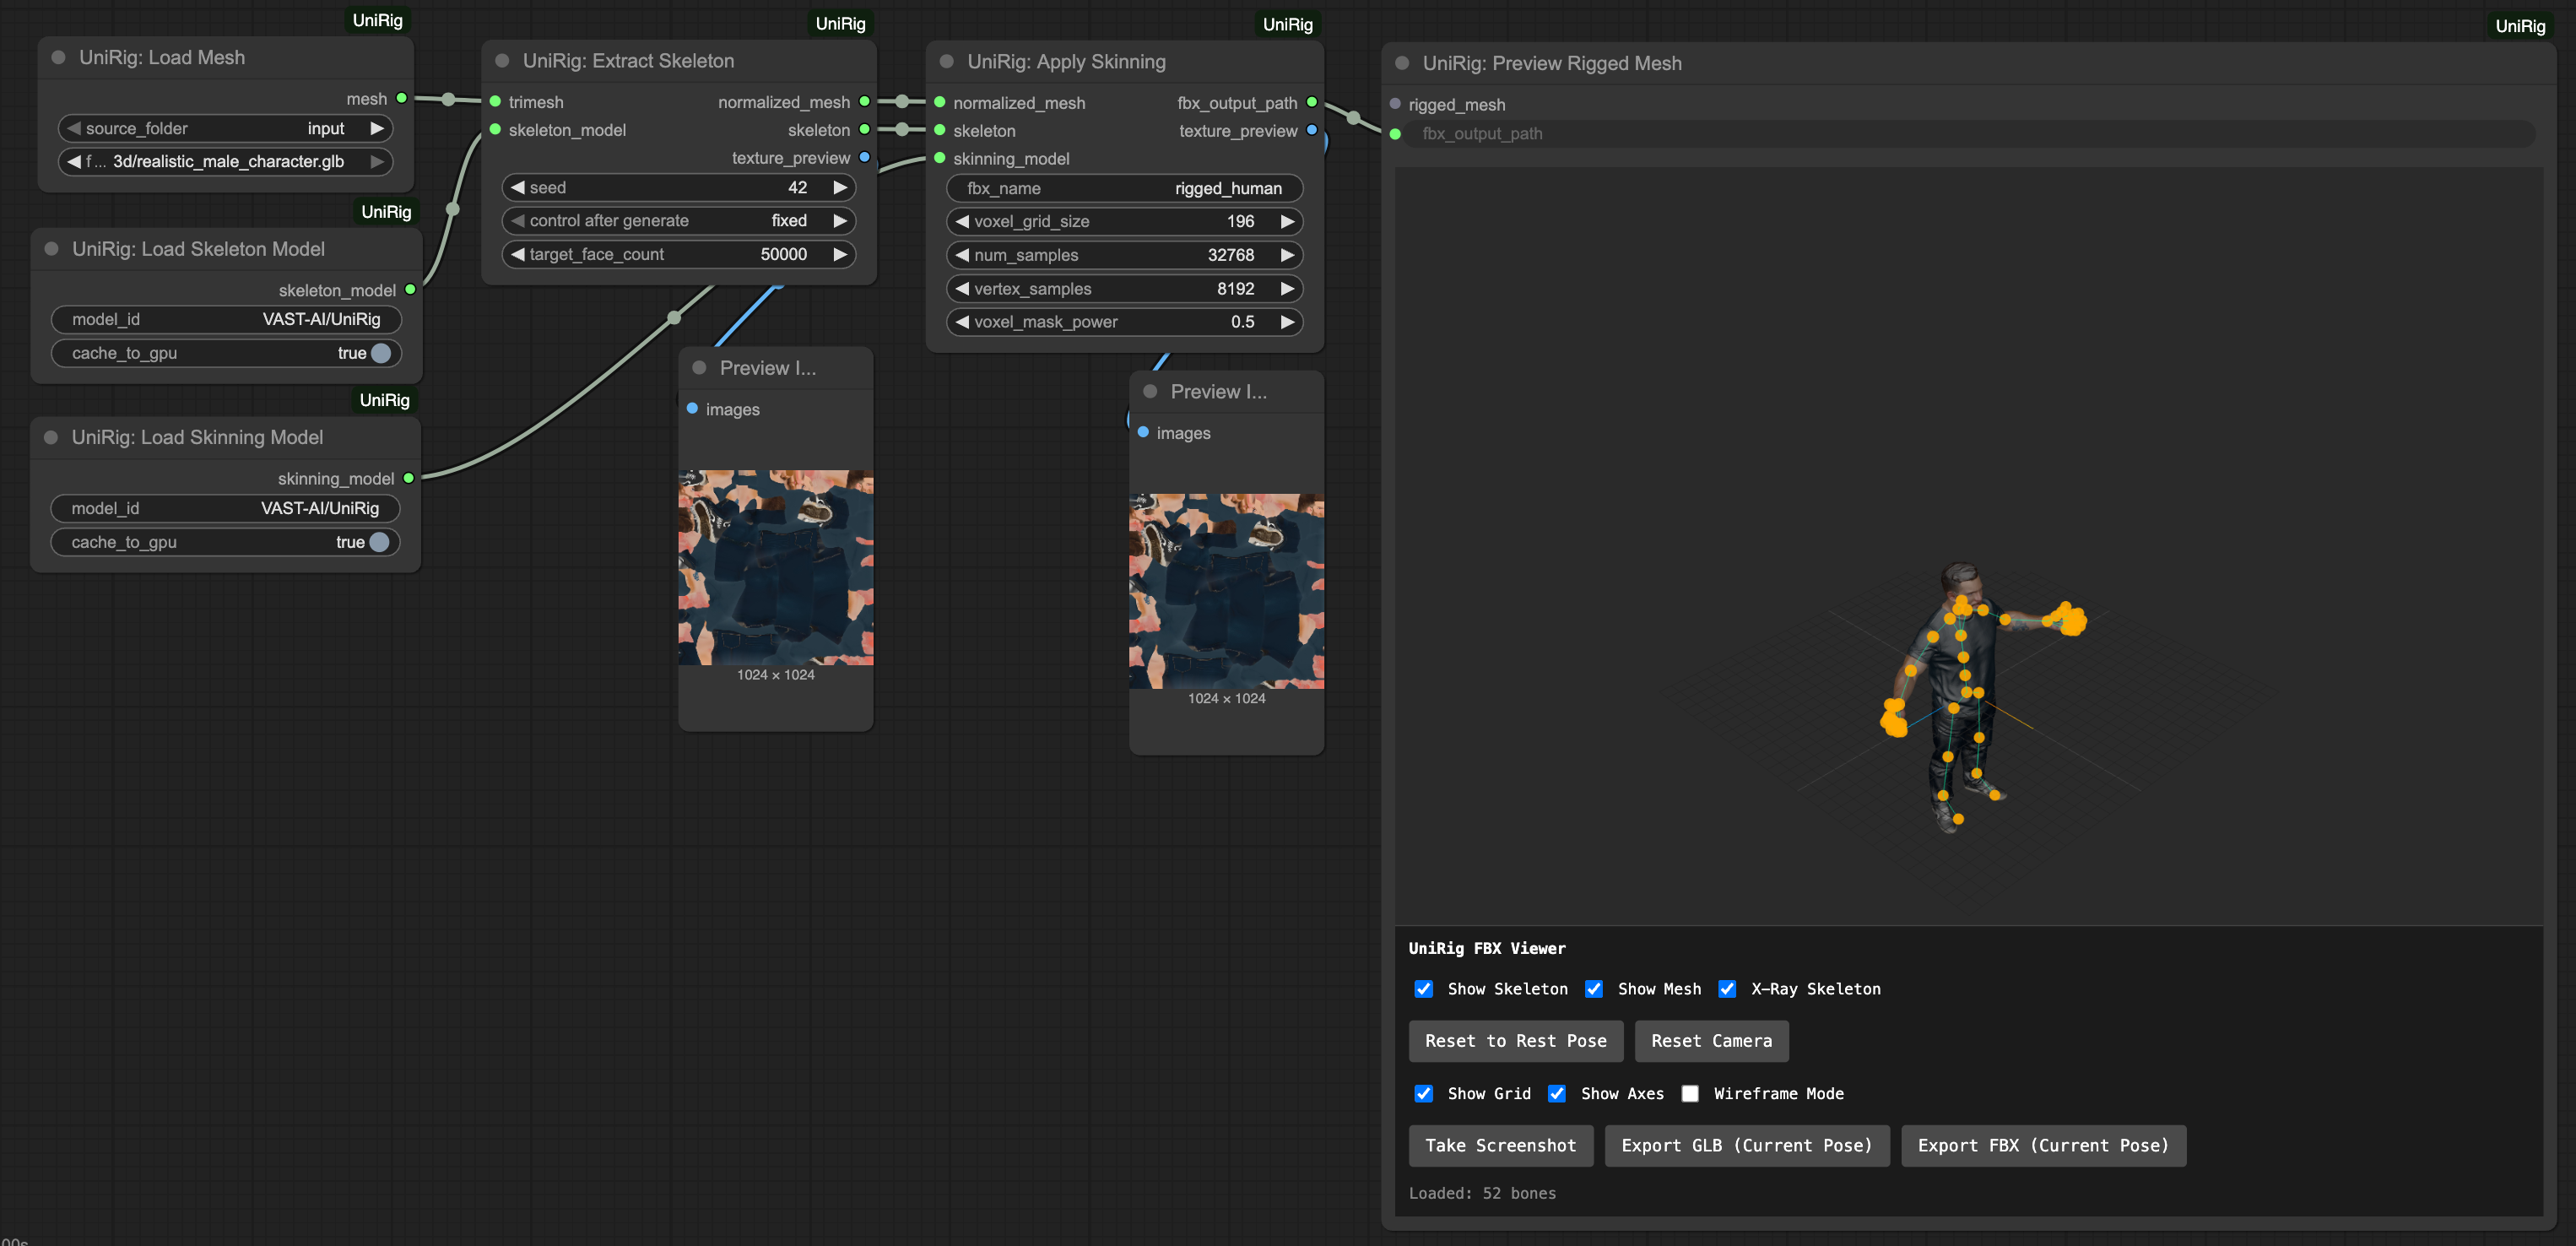Click the rigged_mesh input socket on Preview Rigged Mesh
The height and width of the screenshot is (1246, 2576).
(x=1394, y=104)
